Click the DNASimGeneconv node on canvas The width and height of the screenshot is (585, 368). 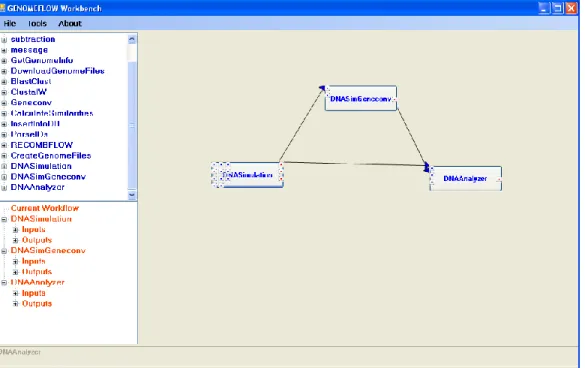click(x=361, y=99)
